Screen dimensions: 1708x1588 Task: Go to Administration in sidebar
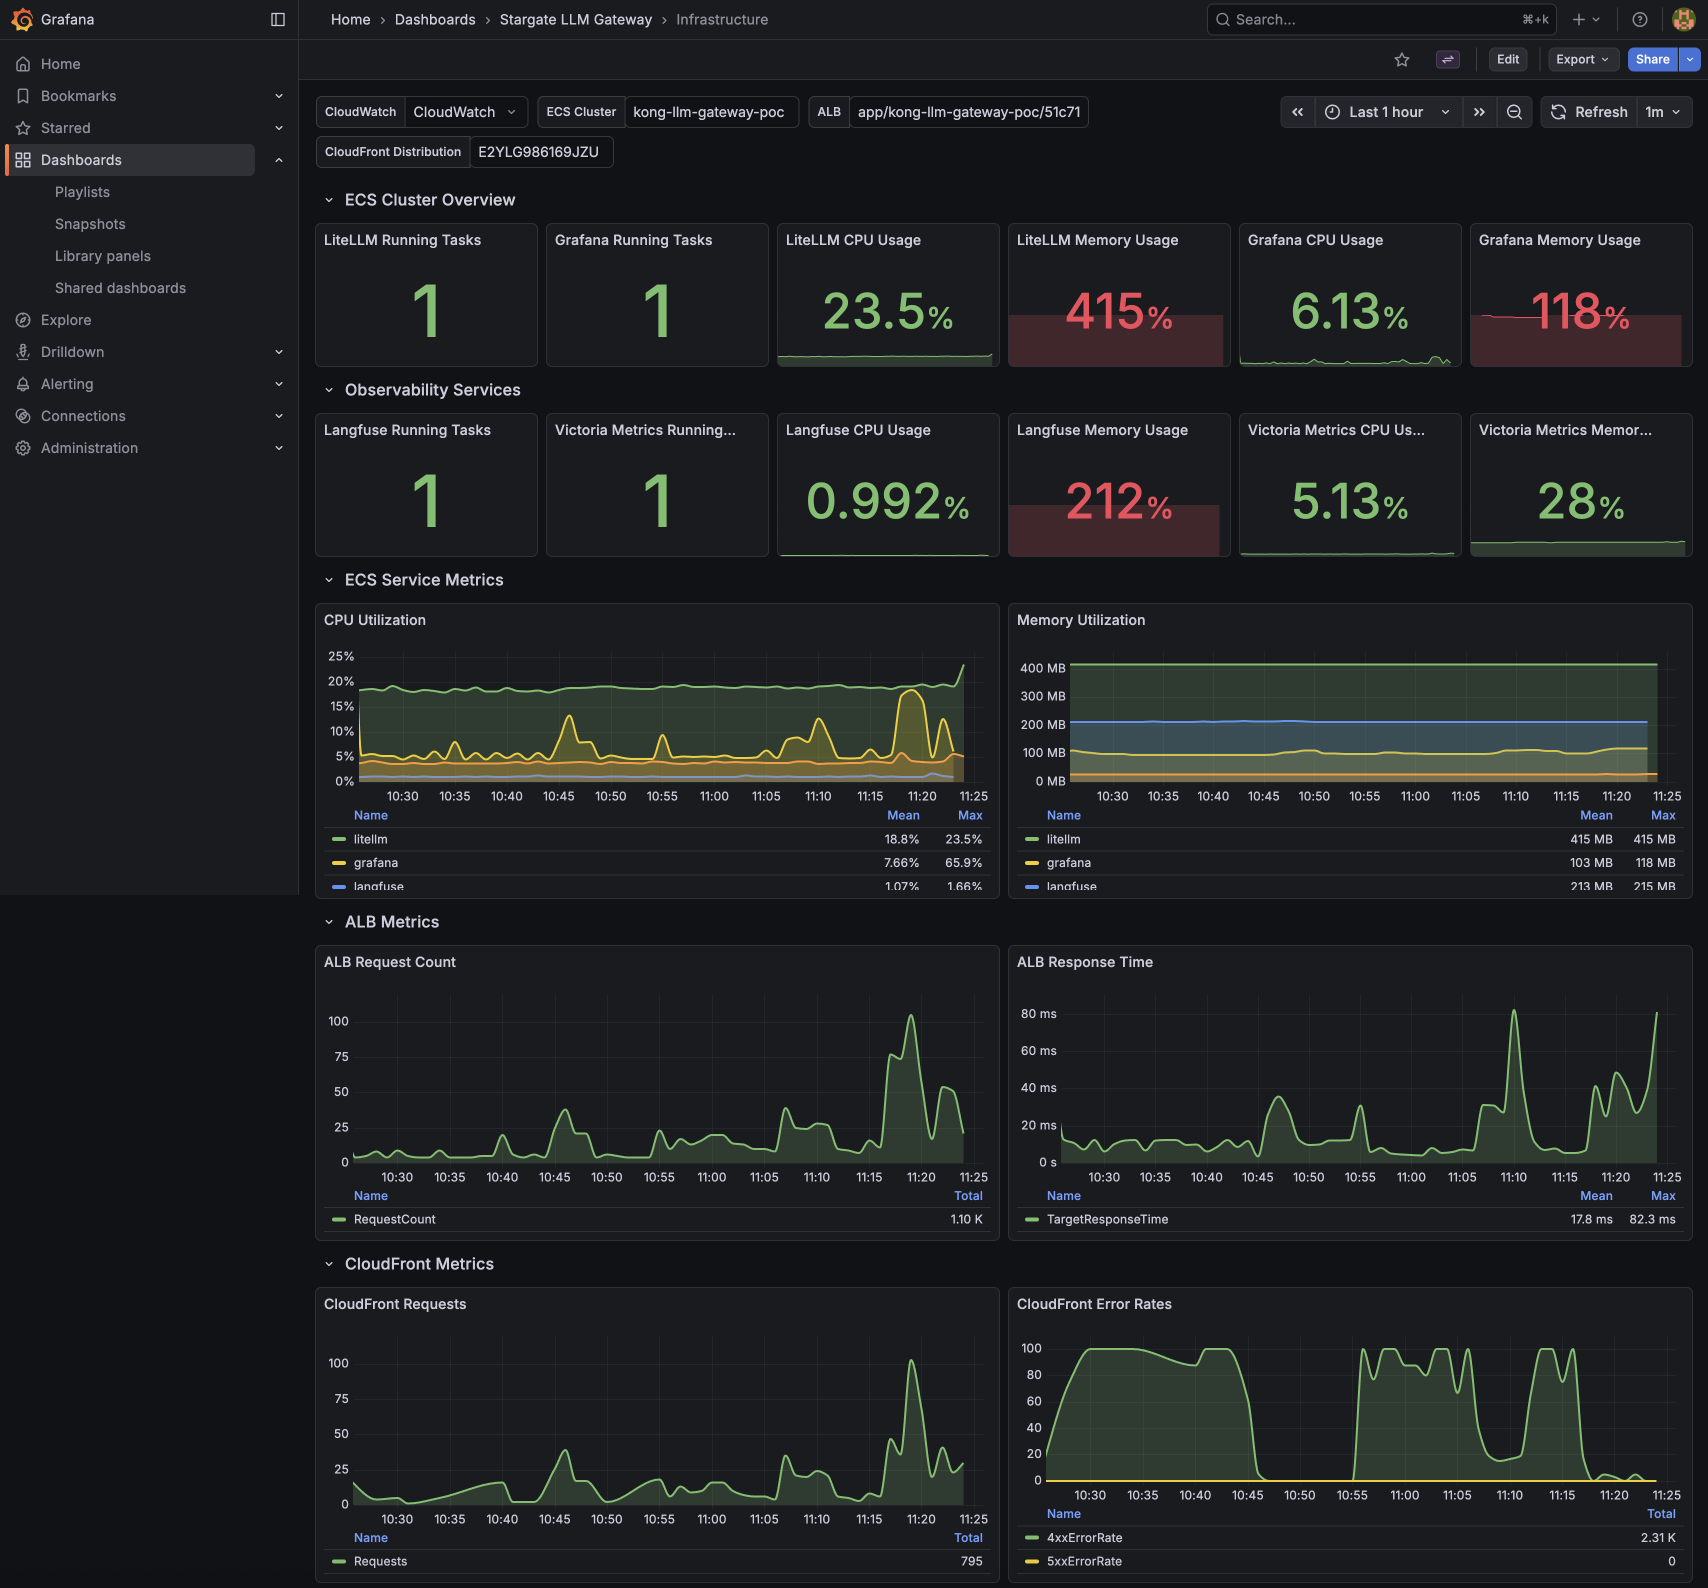90,448
